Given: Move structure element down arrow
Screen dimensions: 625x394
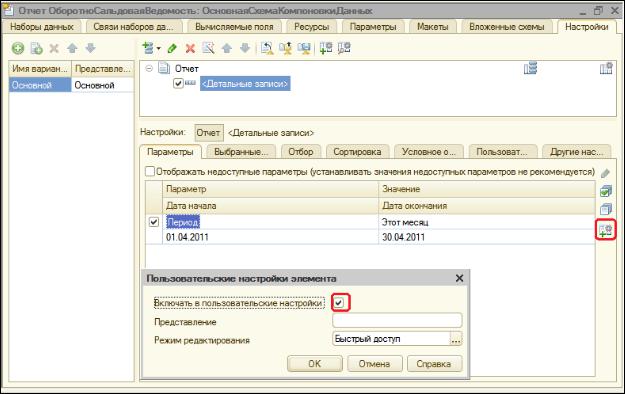Looking at the screenshot, I should [x=245, y=48].
